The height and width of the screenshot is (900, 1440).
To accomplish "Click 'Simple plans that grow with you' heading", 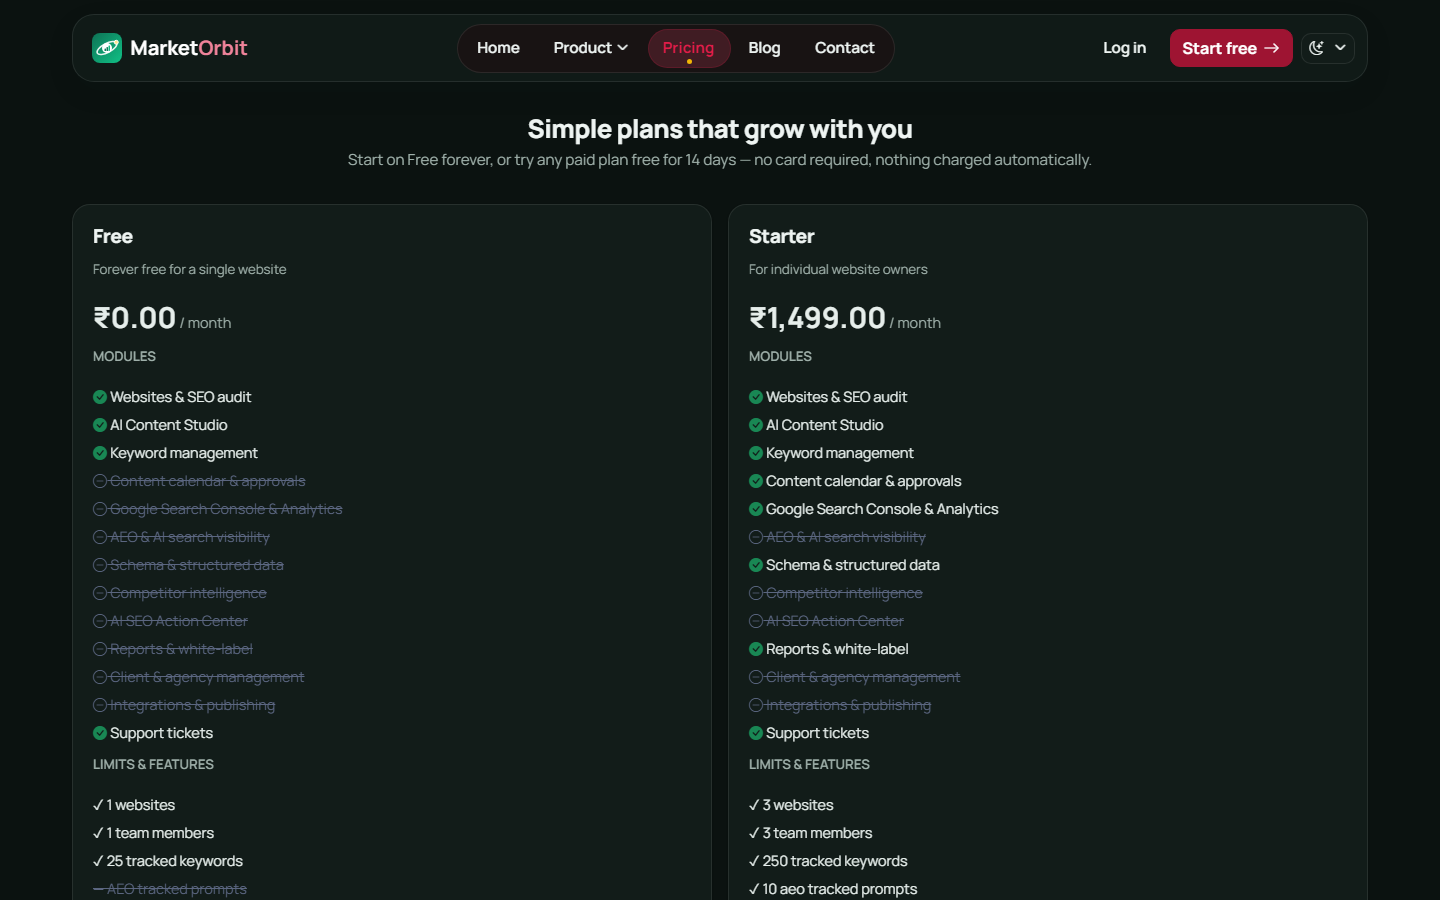I will click(x=720, y=129).
